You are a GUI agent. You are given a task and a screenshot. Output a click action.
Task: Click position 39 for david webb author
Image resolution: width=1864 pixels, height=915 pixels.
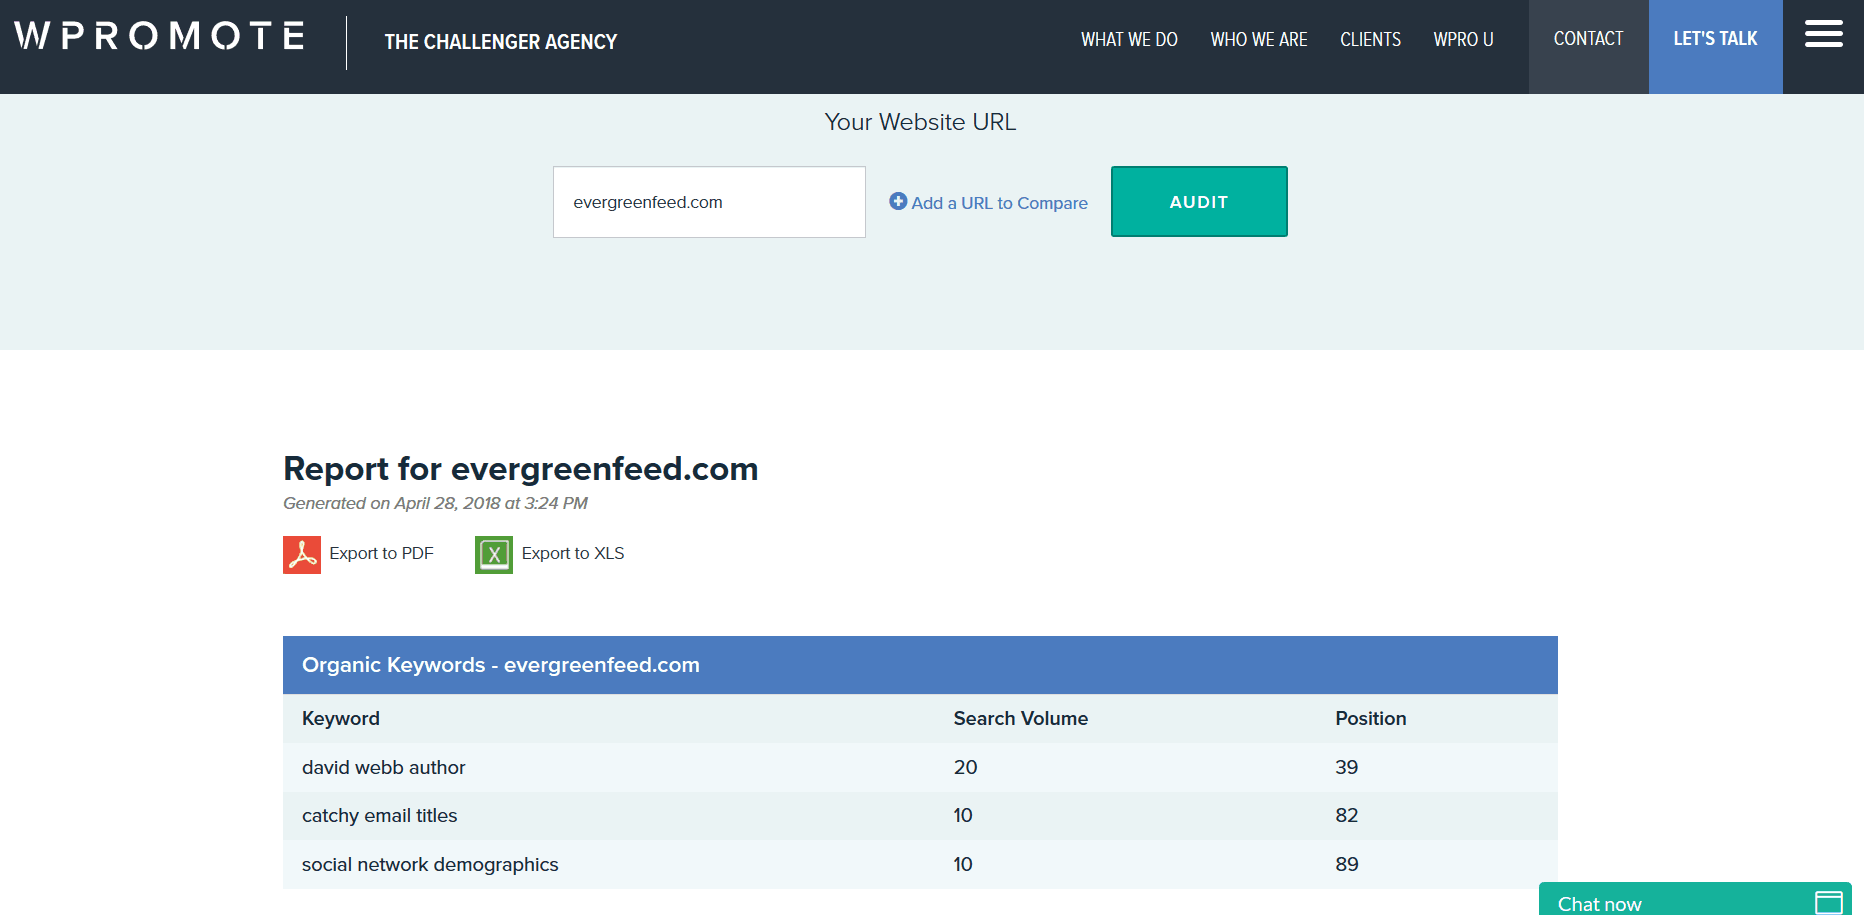[x=1346, y=767]
